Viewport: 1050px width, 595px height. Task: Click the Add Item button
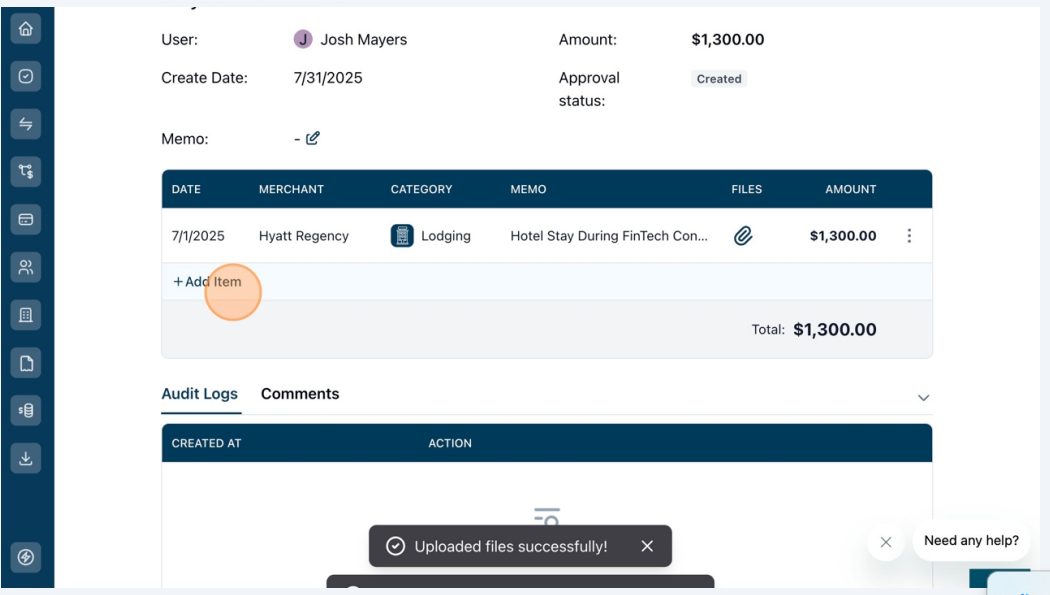208,282
